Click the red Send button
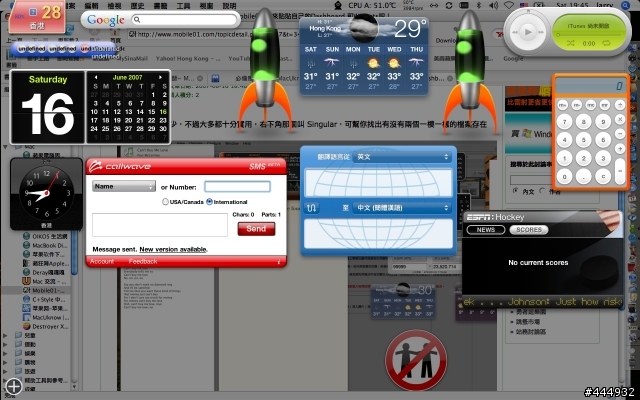 coord(256,229)
